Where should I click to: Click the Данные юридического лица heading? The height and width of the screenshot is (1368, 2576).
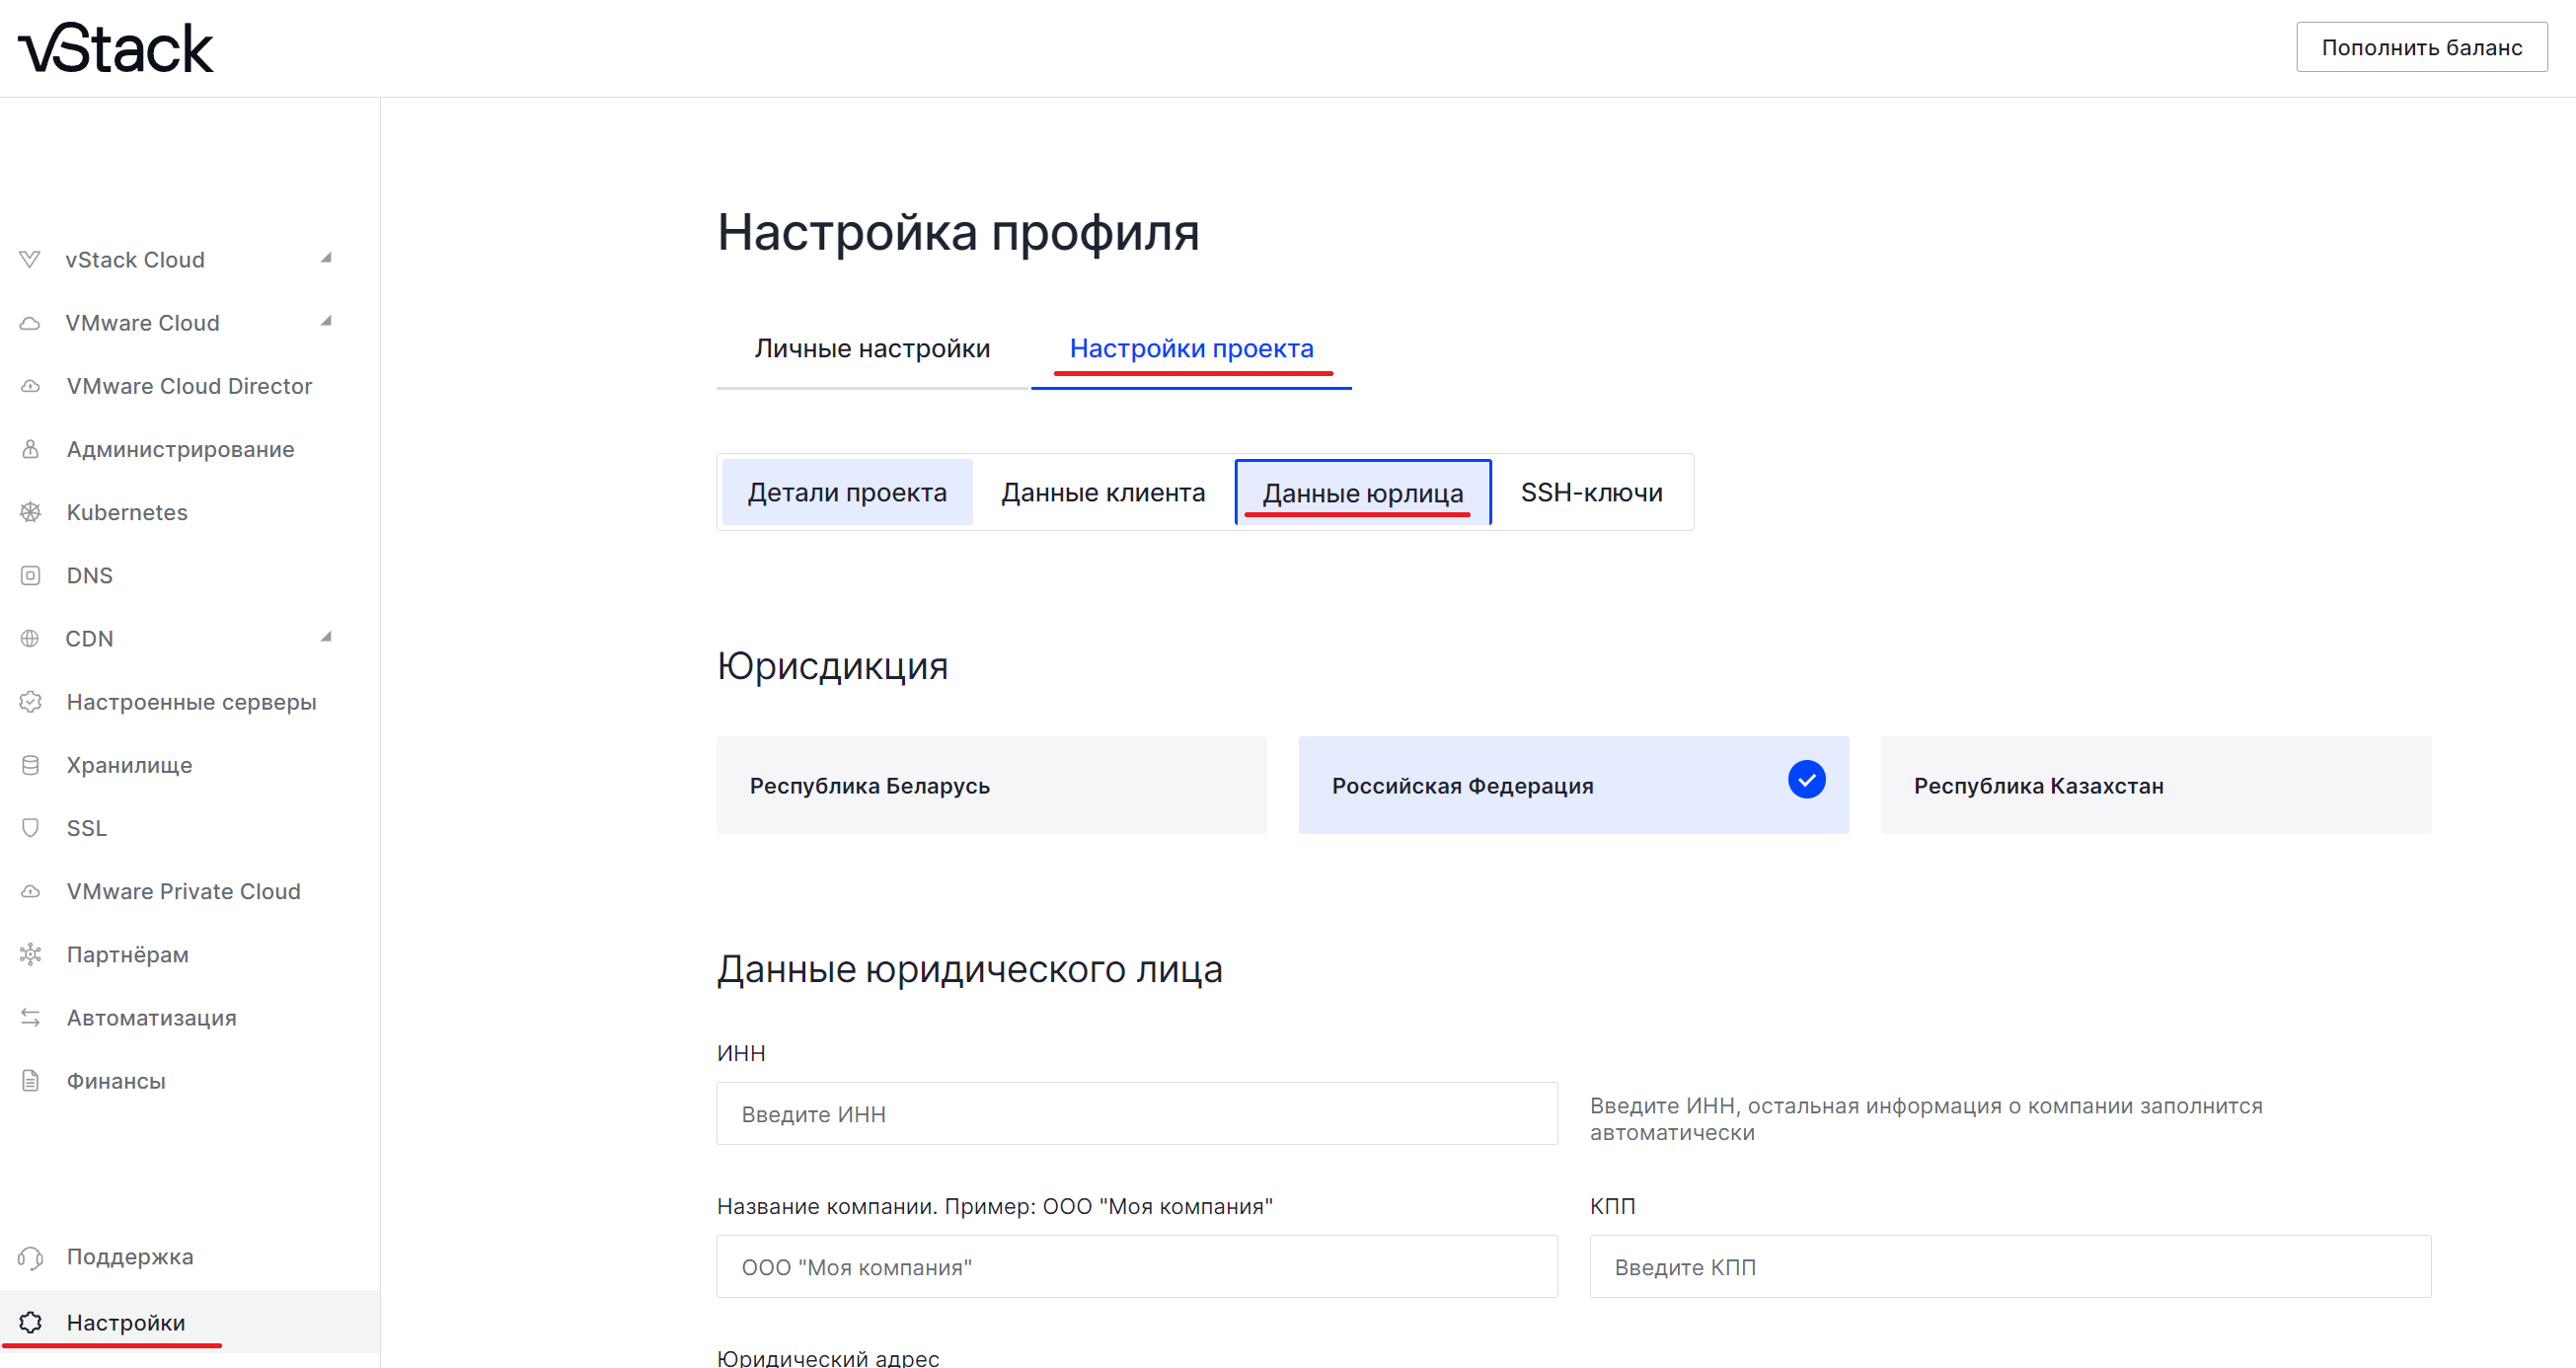click(x=969, y=969)
